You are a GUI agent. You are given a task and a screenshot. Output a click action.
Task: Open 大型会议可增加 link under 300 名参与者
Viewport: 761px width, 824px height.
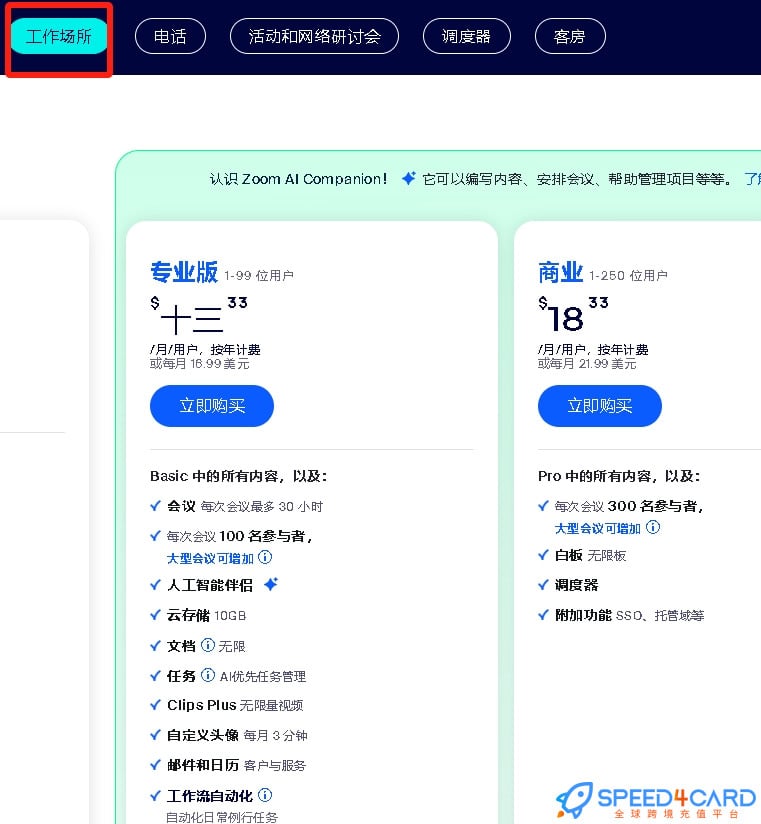598,528
